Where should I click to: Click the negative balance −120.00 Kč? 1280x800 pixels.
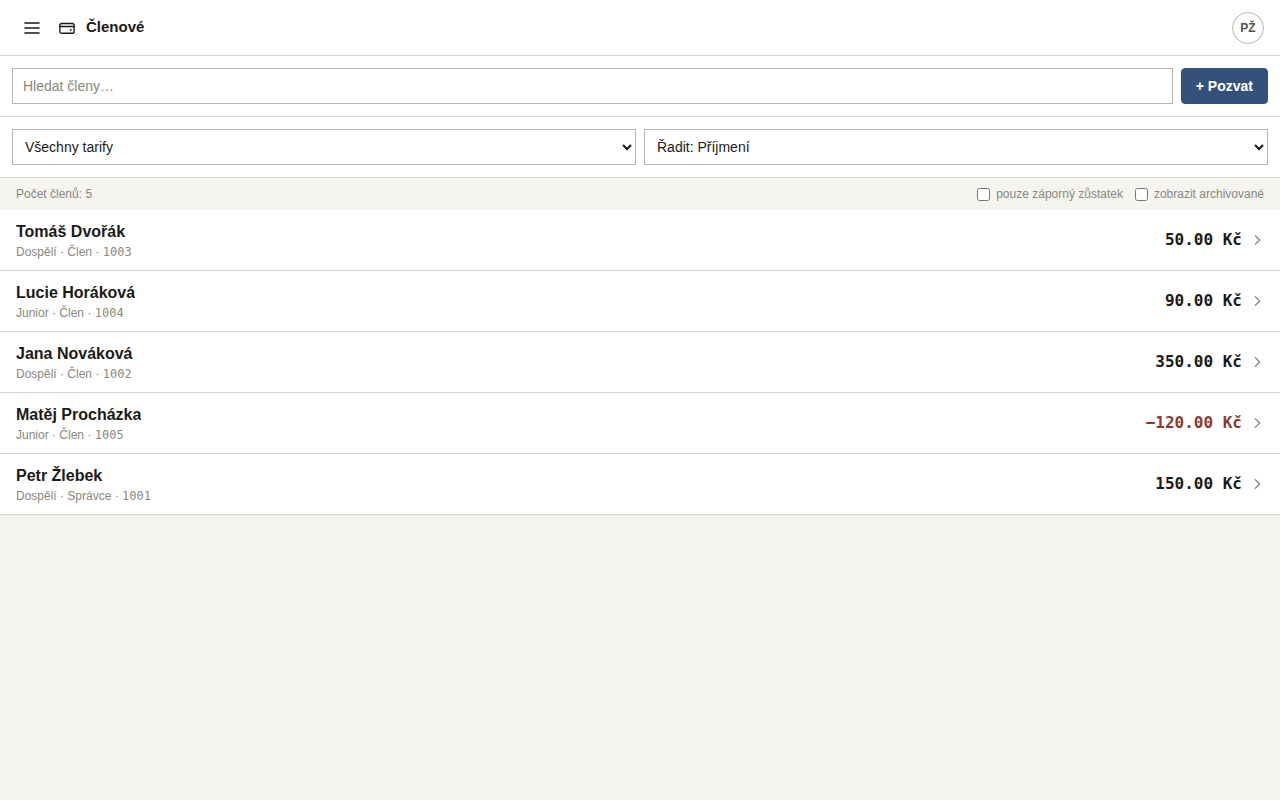click(x=1193, y=422)
